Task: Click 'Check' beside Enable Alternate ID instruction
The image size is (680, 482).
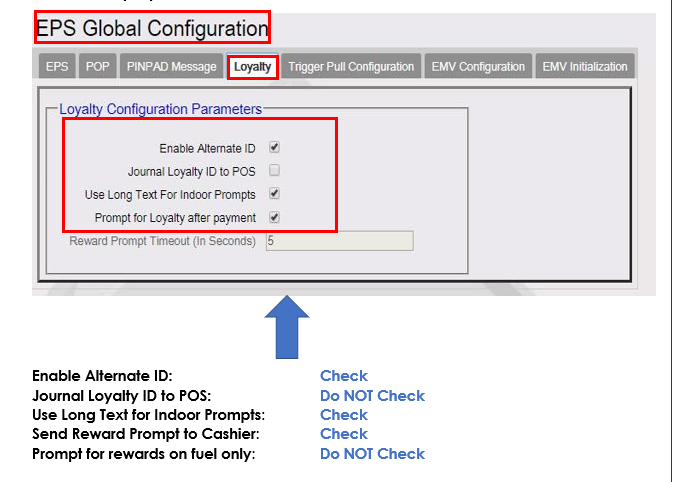Action: [x=344, y=376]
